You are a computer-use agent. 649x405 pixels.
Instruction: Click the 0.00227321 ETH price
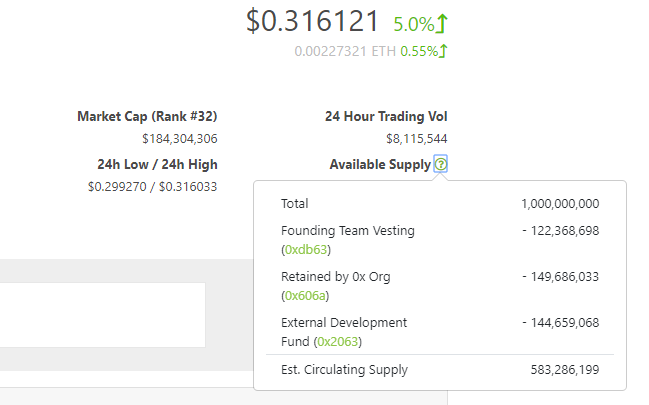tap(345, 51)
